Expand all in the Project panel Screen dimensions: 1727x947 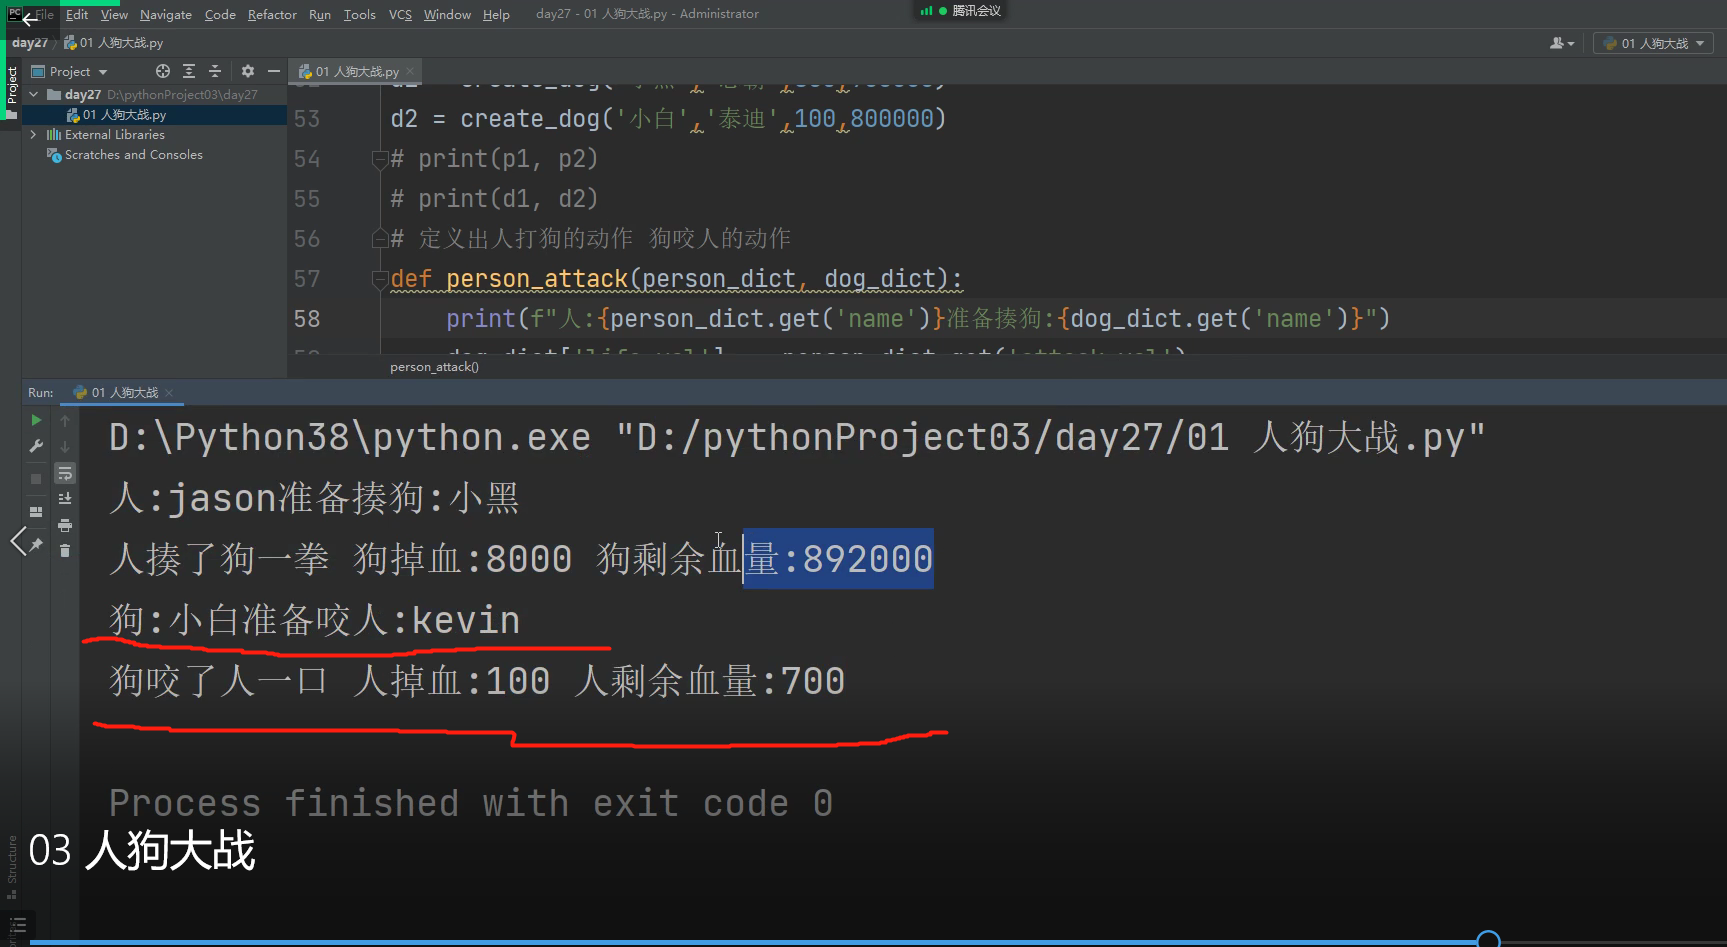(x=189, y=71)
